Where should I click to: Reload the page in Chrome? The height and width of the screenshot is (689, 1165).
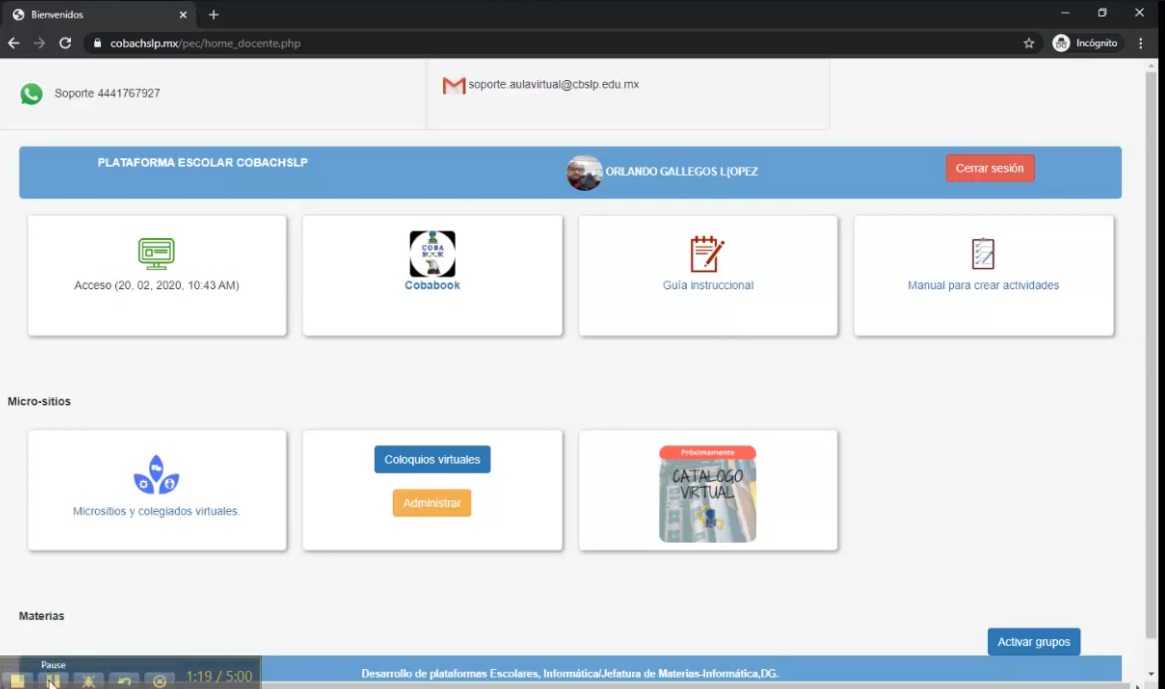tap(65, 43)
